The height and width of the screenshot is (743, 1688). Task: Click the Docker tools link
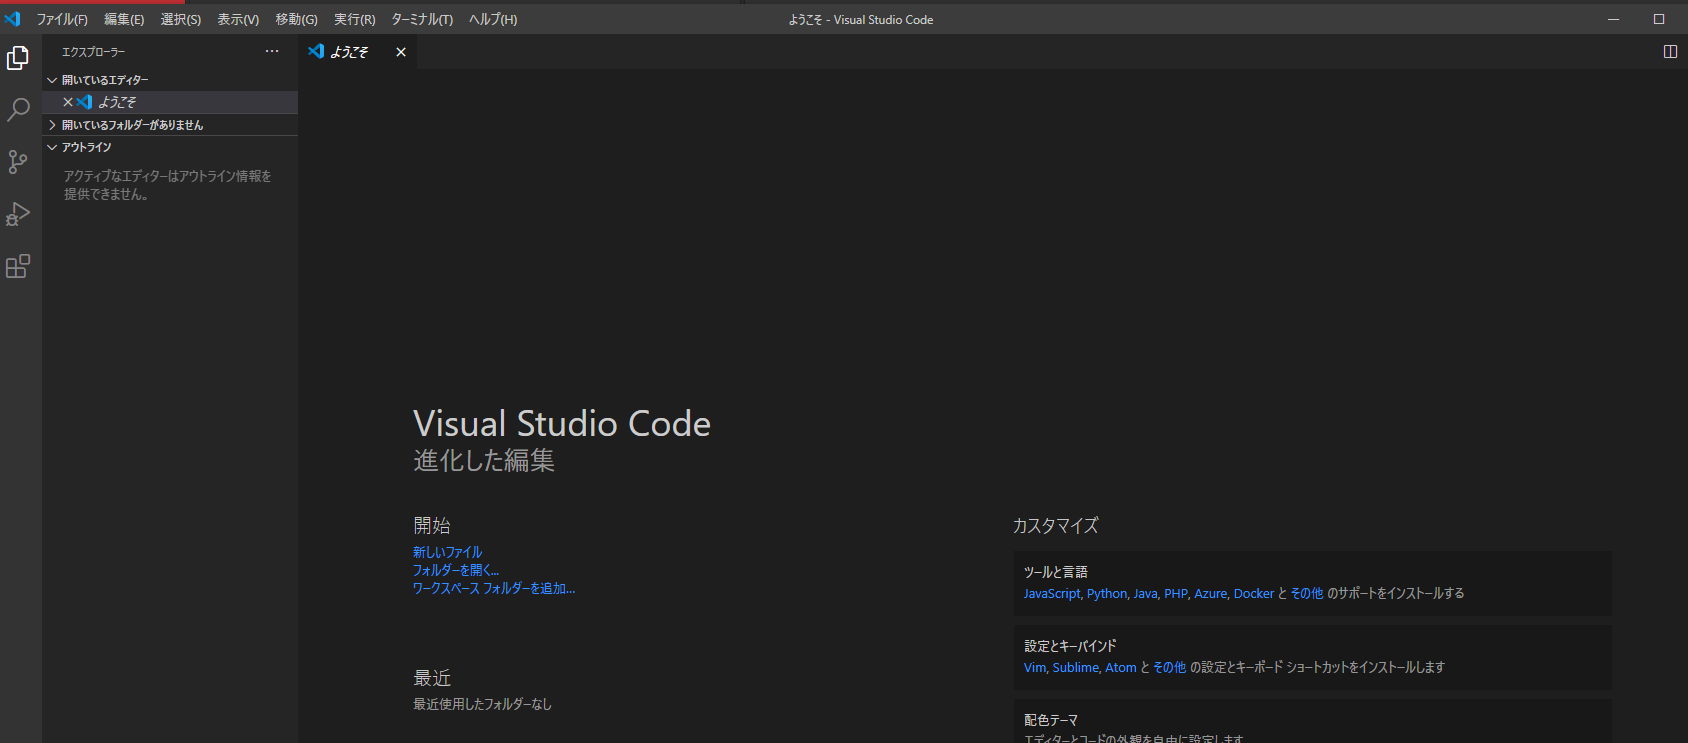click(x=1254, y=594)
